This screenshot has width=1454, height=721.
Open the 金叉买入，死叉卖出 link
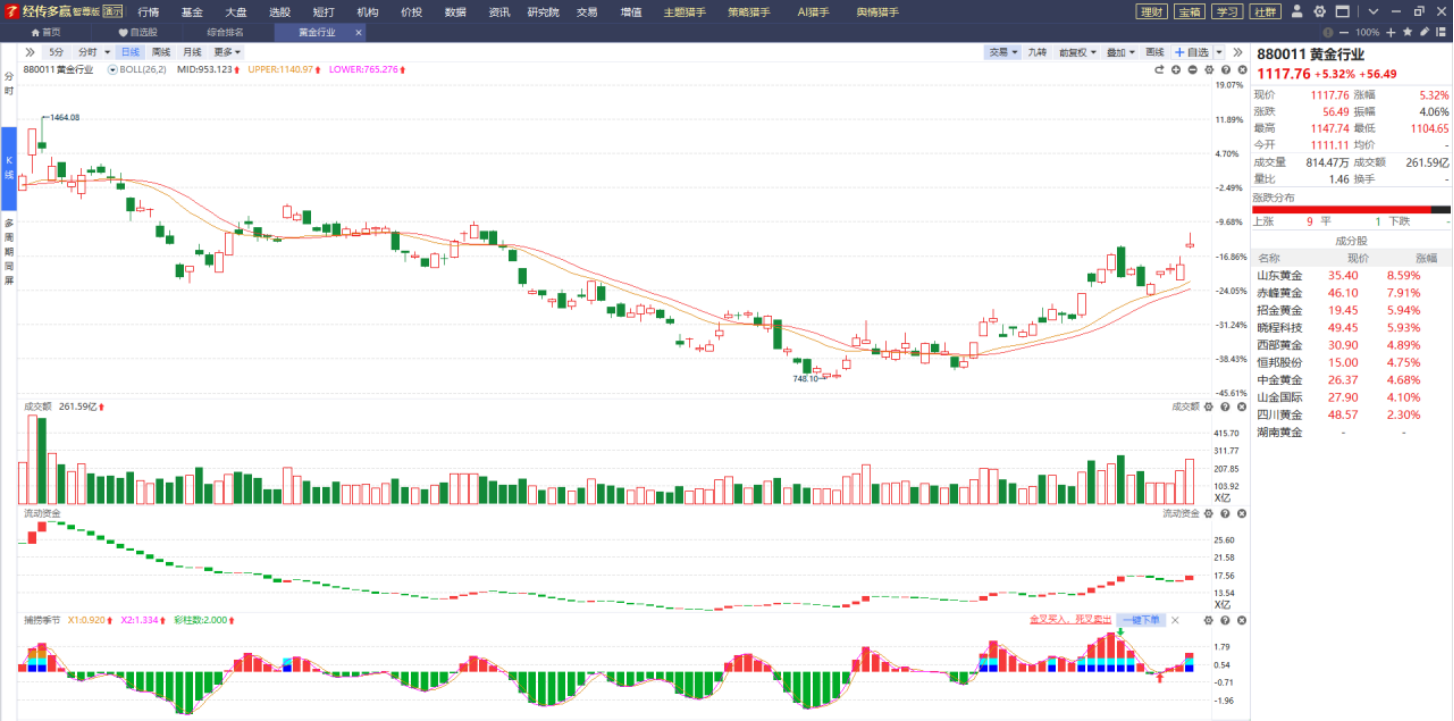click(1070, 620)
